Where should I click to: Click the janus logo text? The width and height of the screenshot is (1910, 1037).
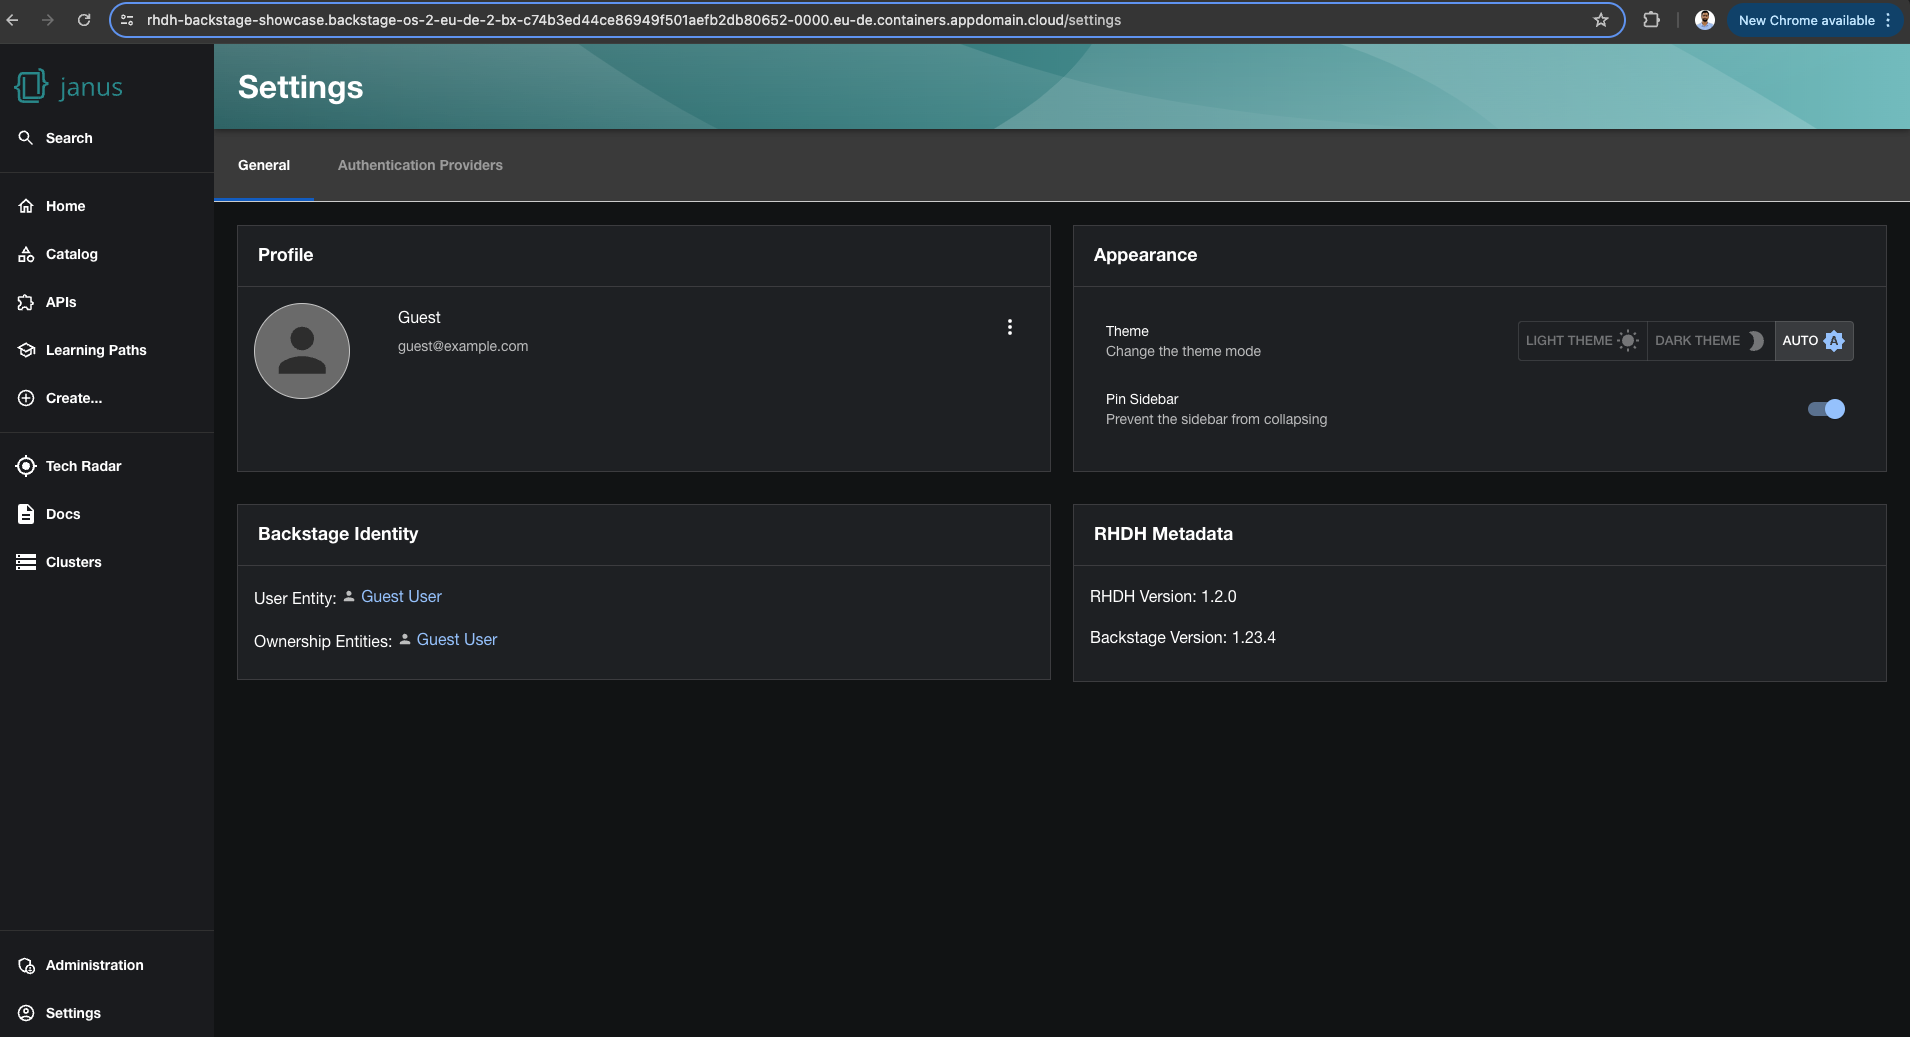point(91,87)
